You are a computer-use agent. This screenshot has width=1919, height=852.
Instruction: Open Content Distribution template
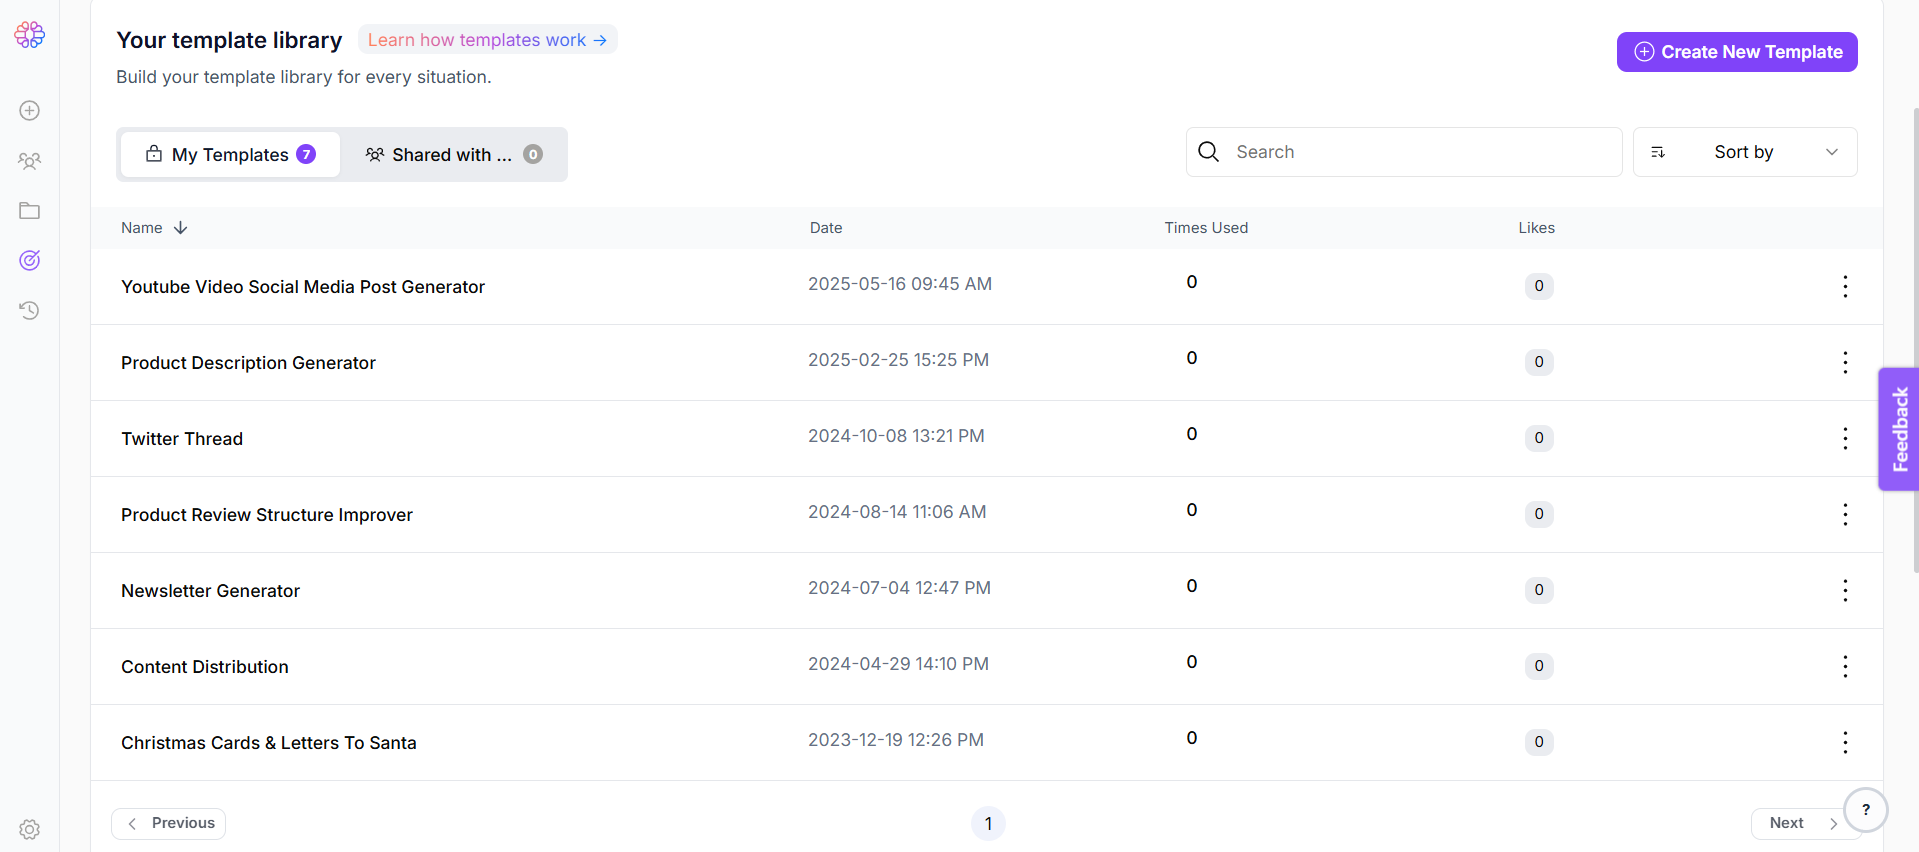point(205,667)
